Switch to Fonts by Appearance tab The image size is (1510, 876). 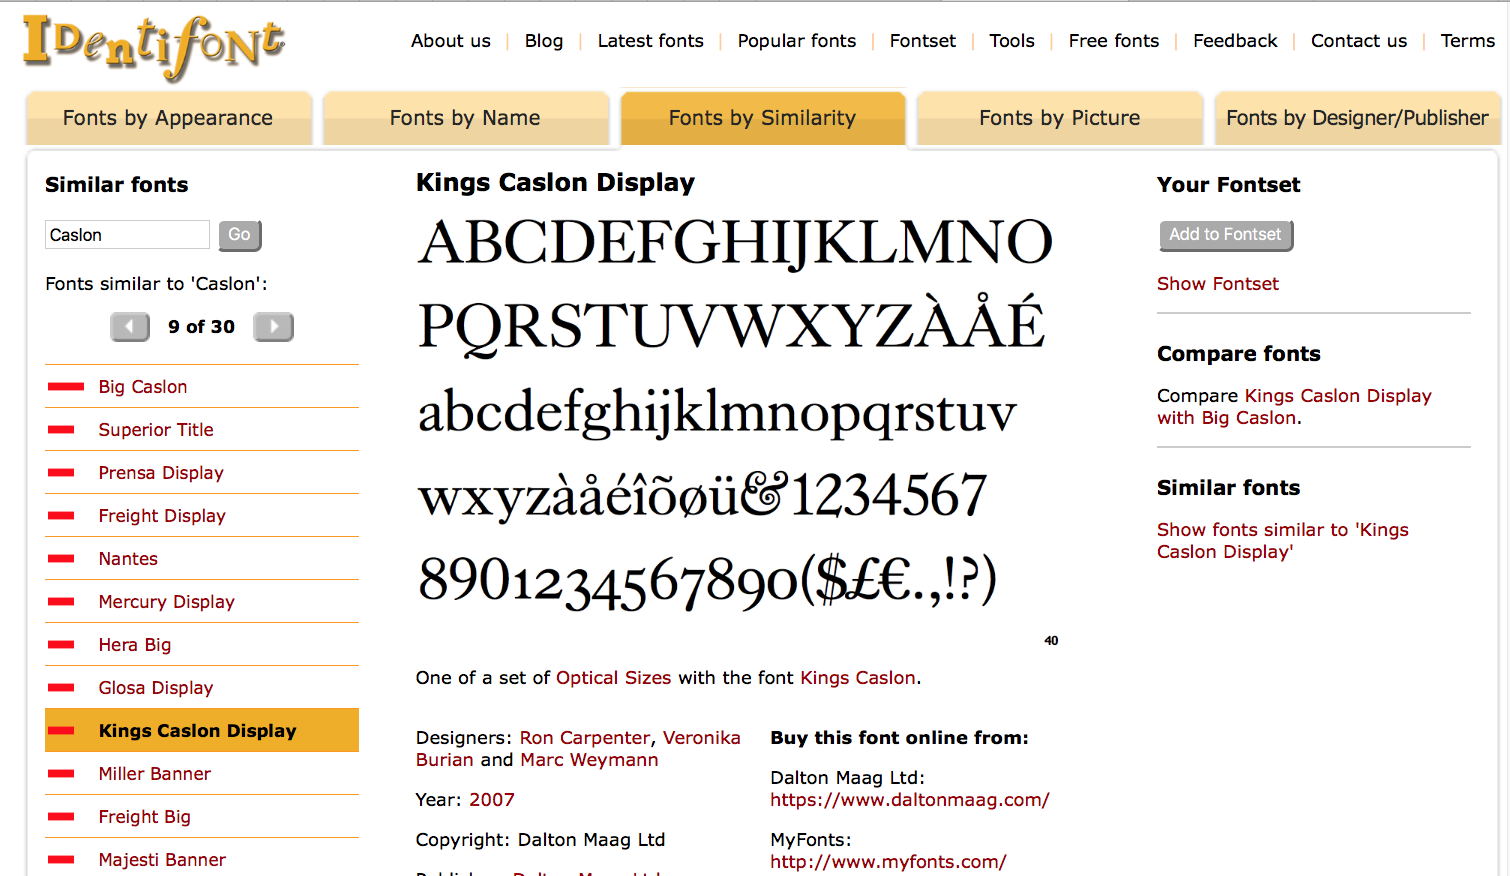[x=168, y=118]
